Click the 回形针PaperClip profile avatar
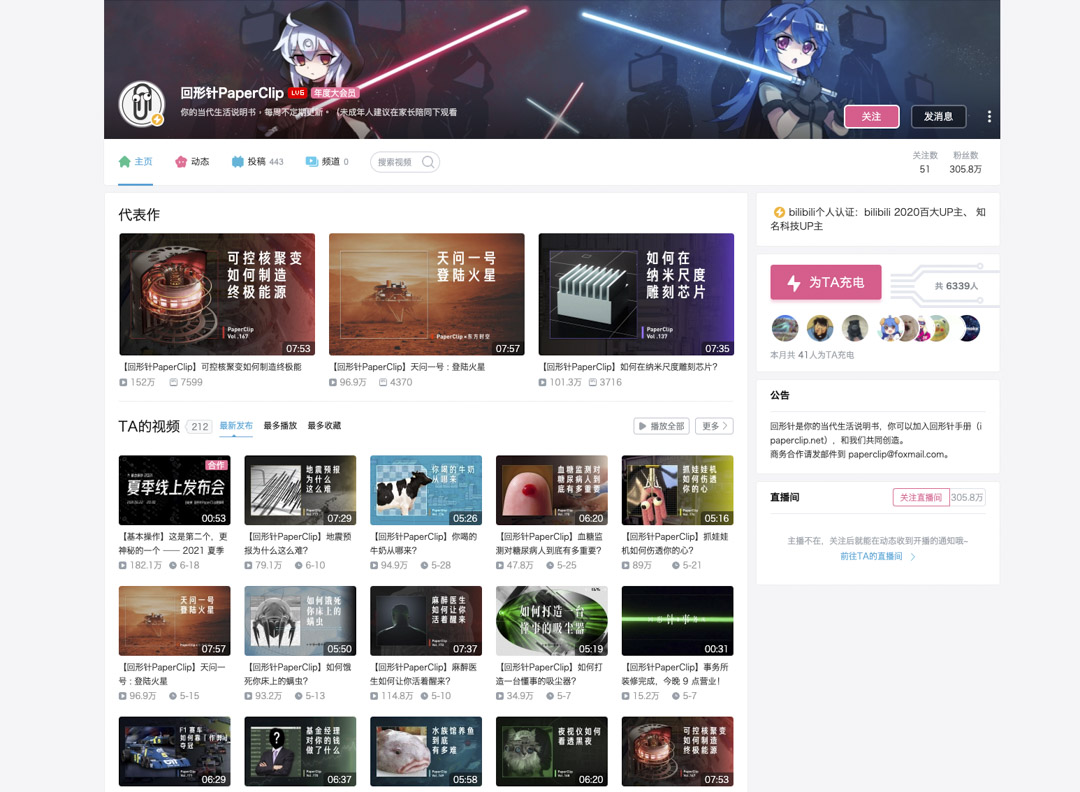 coord(141,104)
